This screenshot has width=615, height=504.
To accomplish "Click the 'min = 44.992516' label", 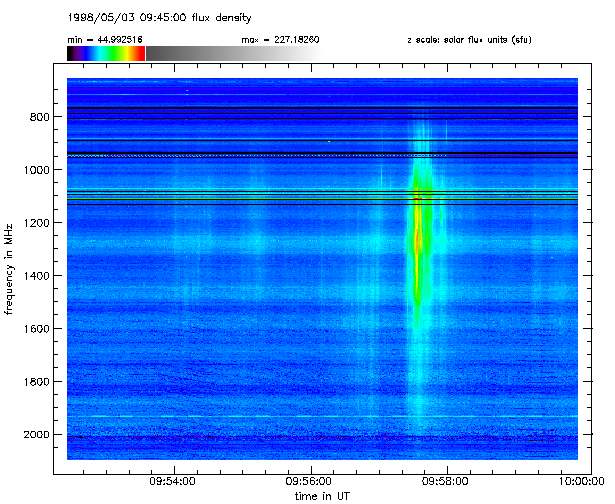I will (x=105, y=40).
